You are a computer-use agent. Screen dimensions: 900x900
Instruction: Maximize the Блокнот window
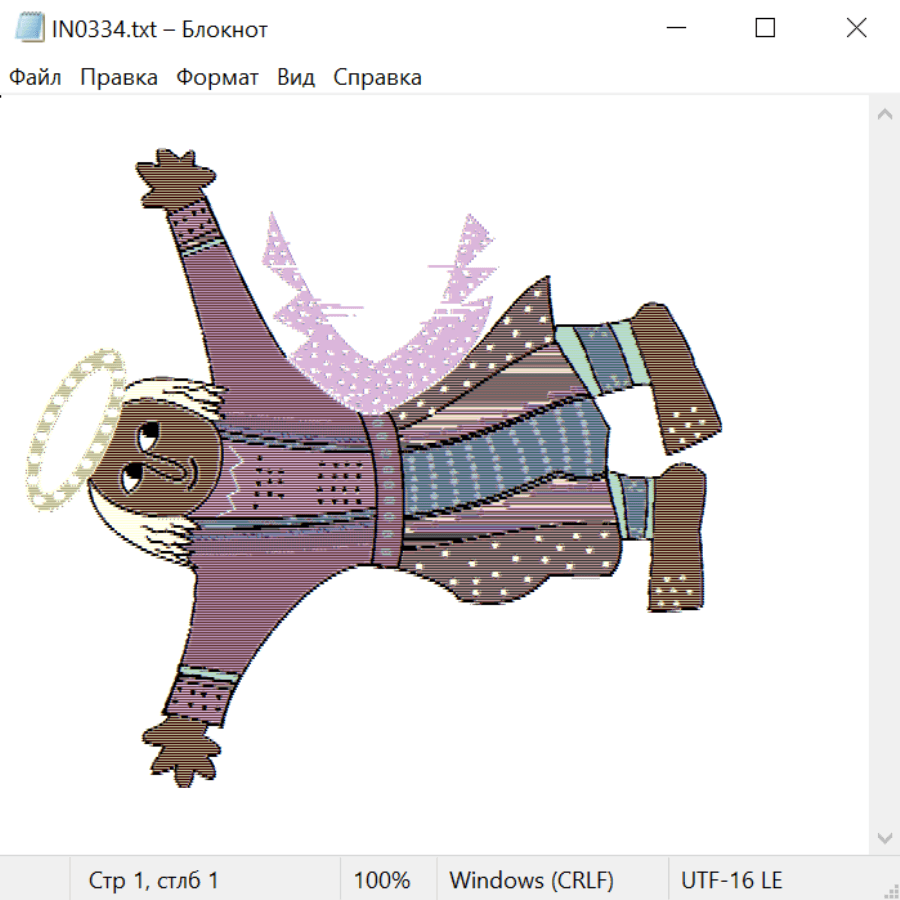pos(765,29)
